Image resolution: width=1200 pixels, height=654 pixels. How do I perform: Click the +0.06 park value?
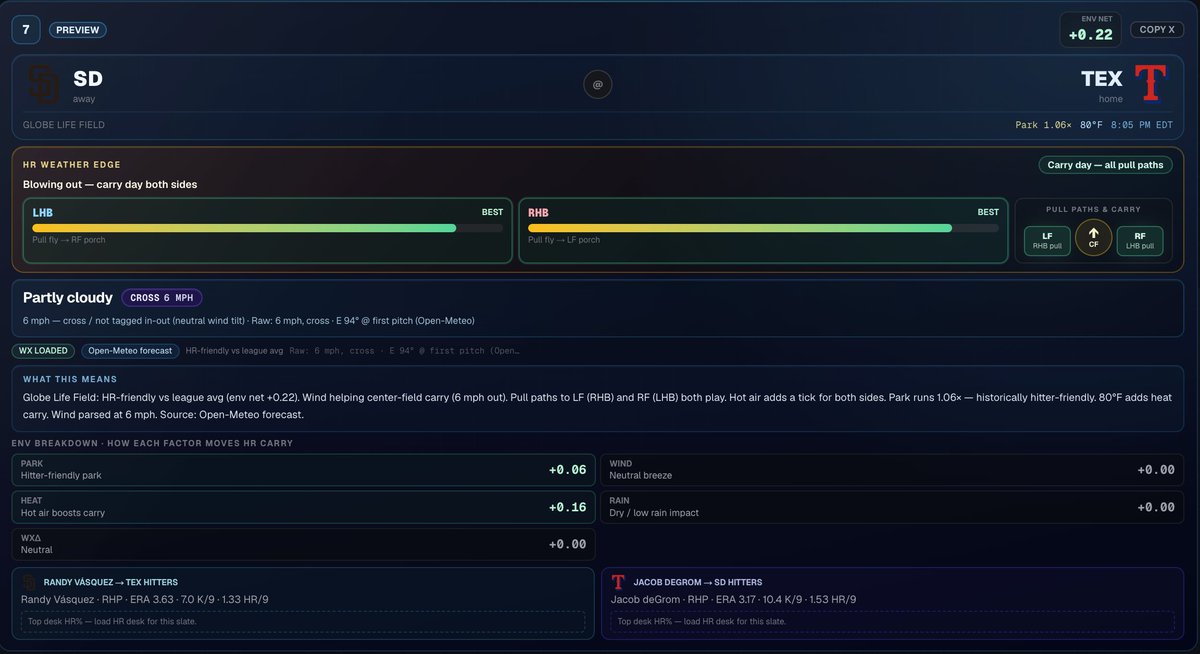[x=567, y=470]
